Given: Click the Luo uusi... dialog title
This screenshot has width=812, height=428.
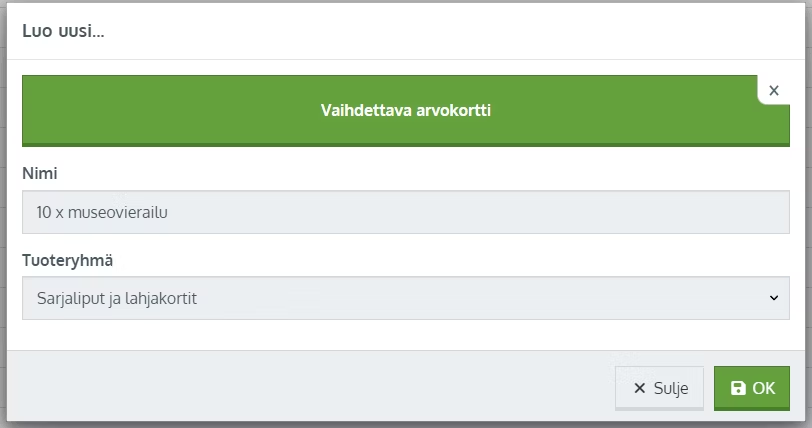Looking at the screenshot, I should (63, 31).
